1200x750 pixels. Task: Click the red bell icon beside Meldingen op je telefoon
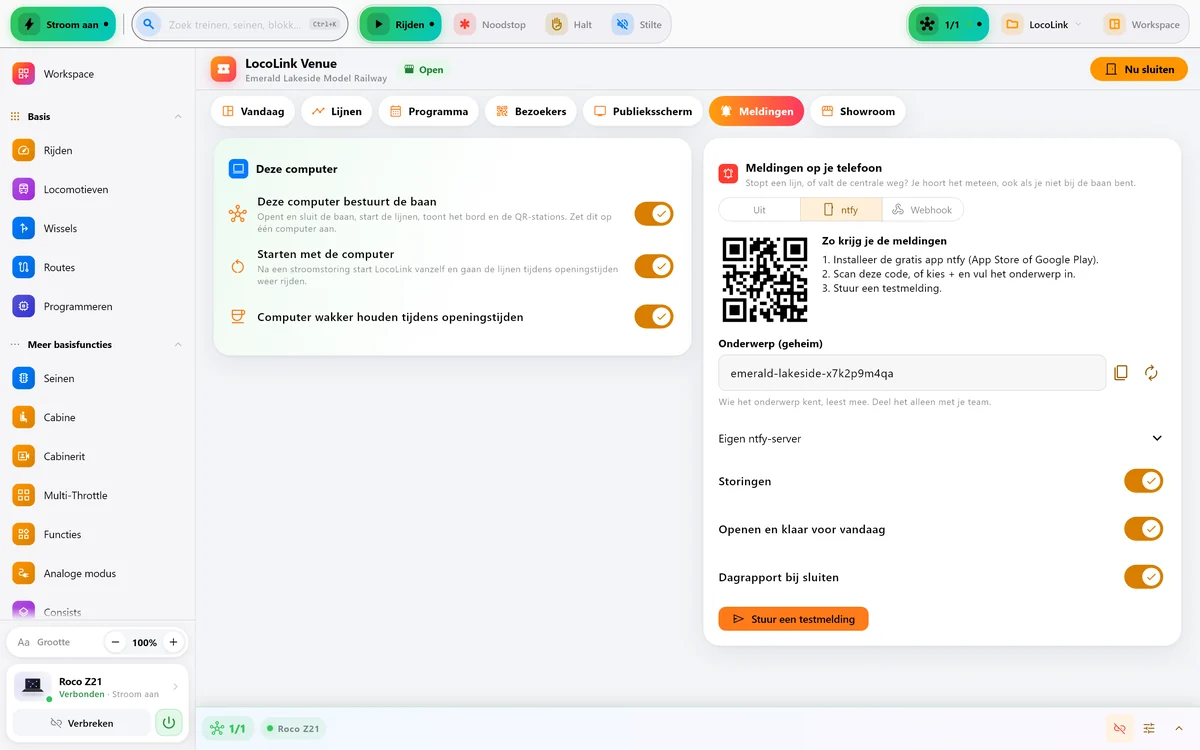click(x=728, y=174)
